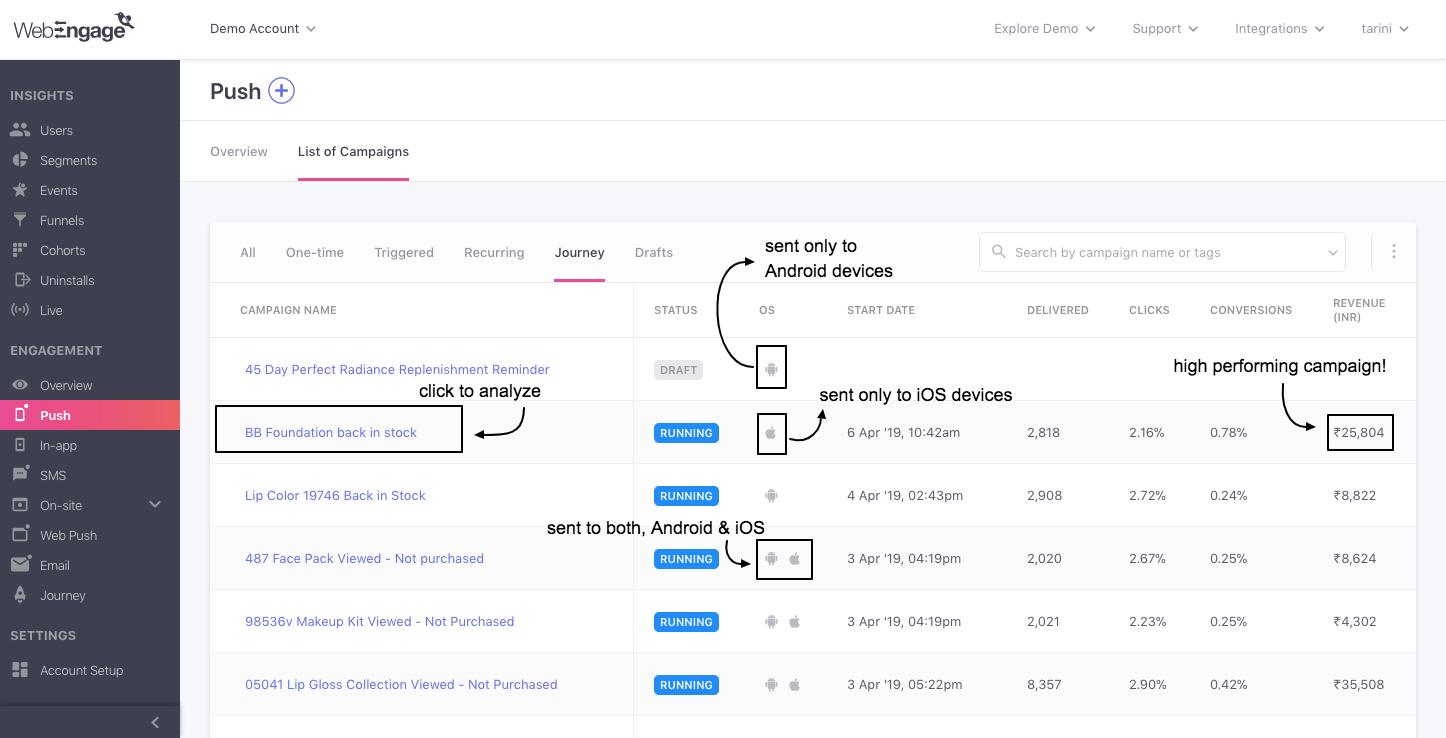1446x738 pixels.
Task: Click the Engagement Overview eye icon
Action: click(19, 385)
